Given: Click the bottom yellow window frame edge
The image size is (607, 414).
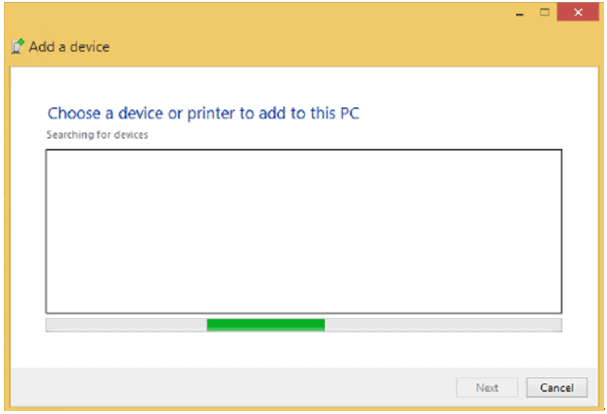Looking at the screenshot, I should [x=303, y=408].
